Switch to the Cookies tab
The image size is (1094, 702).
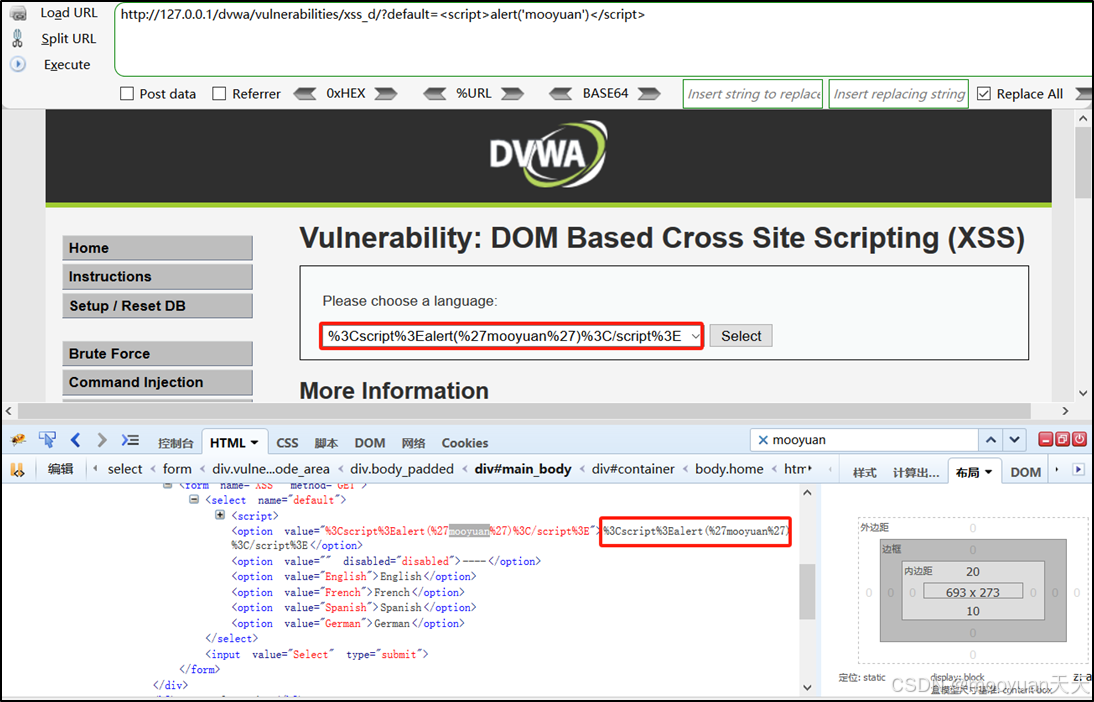(x=465, y=443)
